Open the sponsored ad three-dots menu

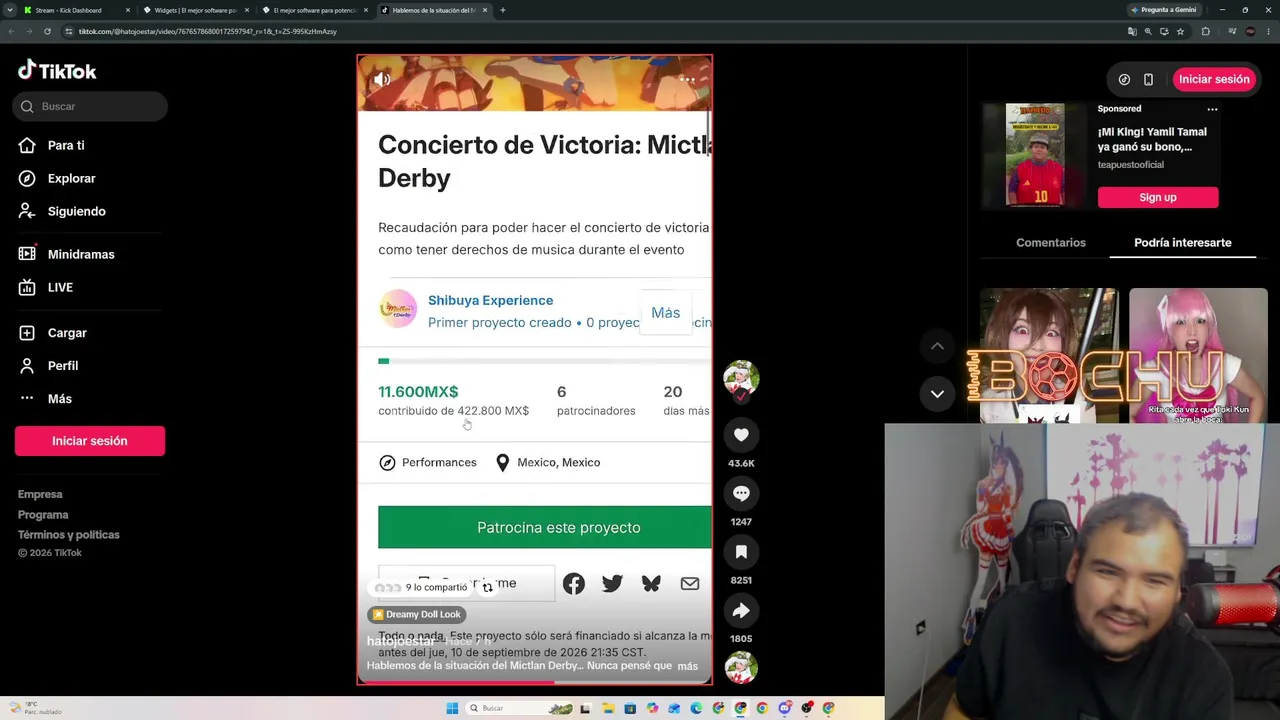[x=1212, y=109]
